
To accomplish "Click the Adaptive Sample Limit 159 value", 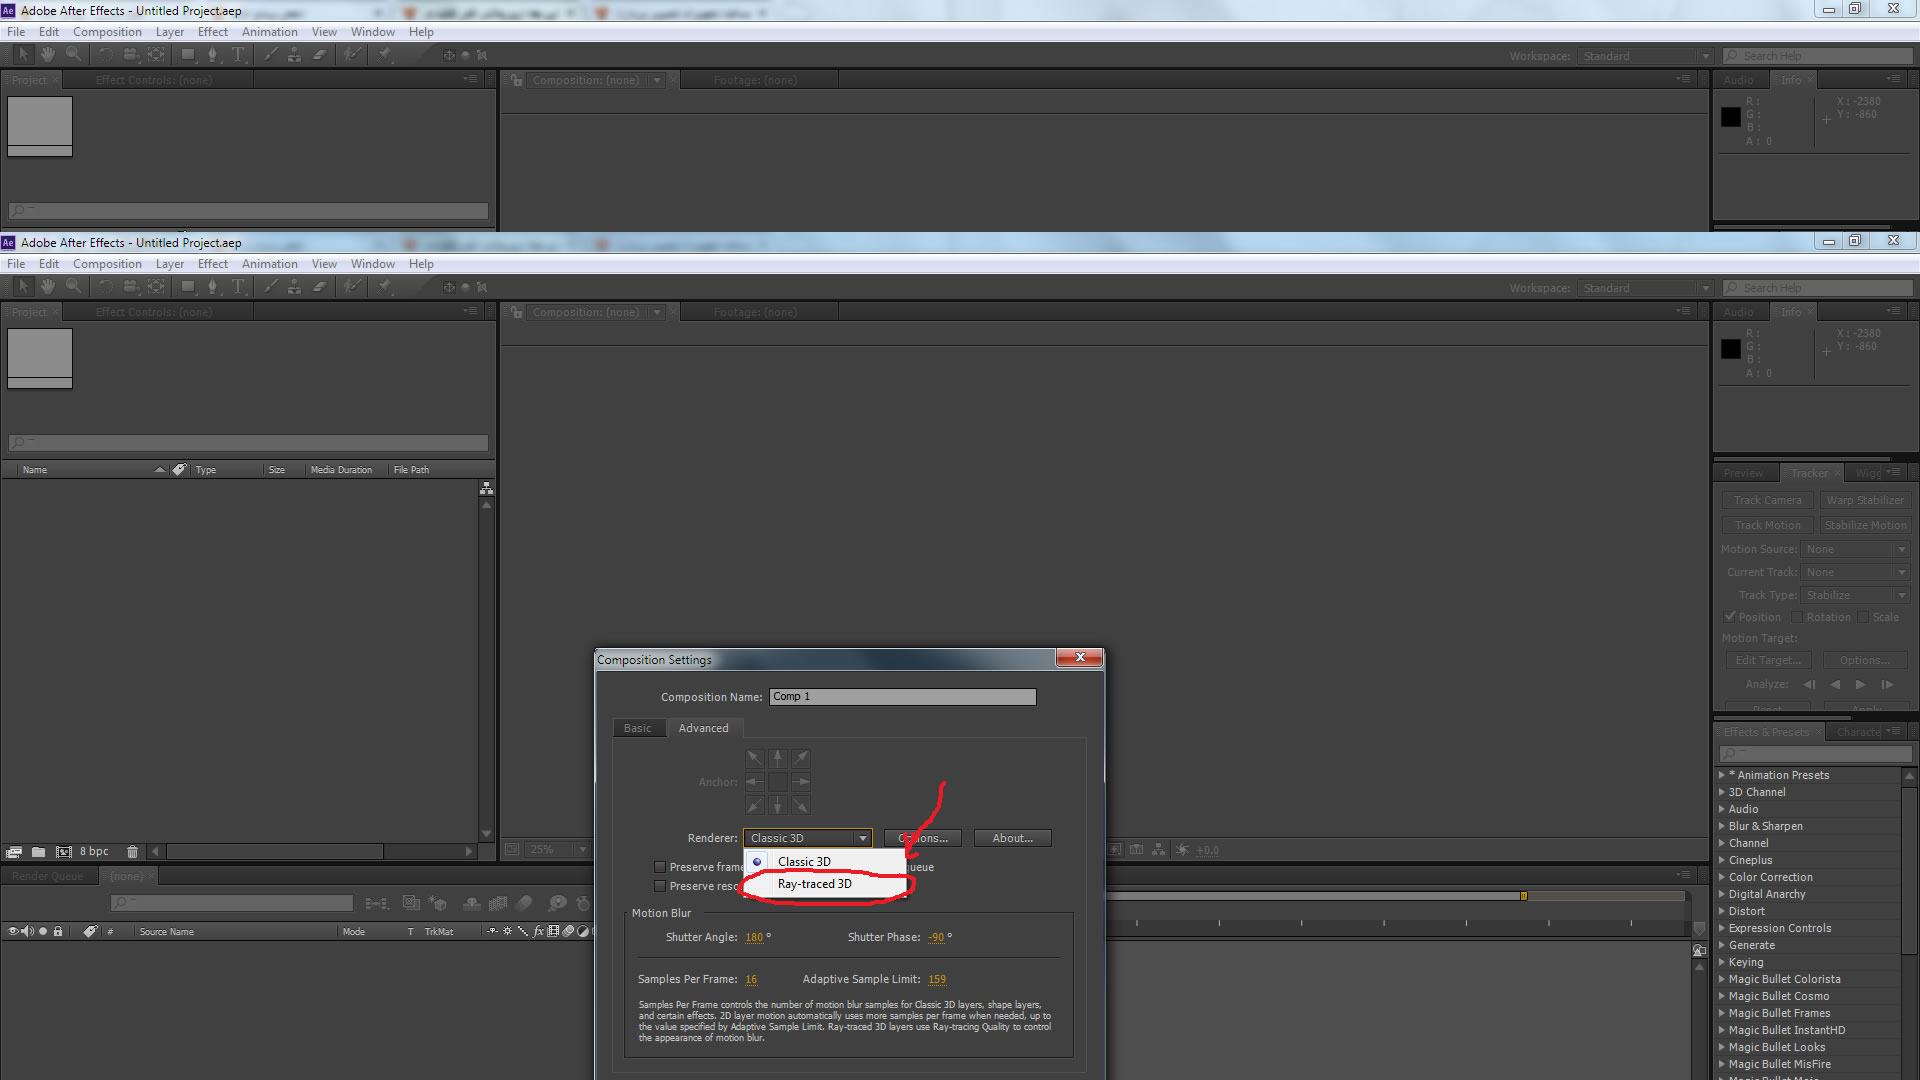I will [x=937, y=979].
